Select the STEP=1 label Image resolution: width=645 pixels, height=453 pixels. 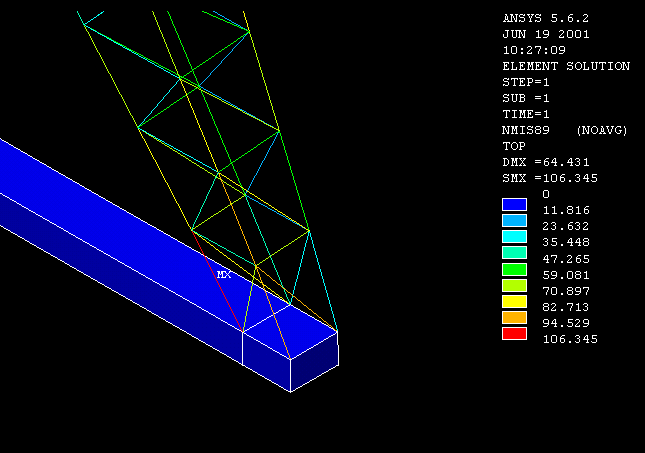[524, 82]
